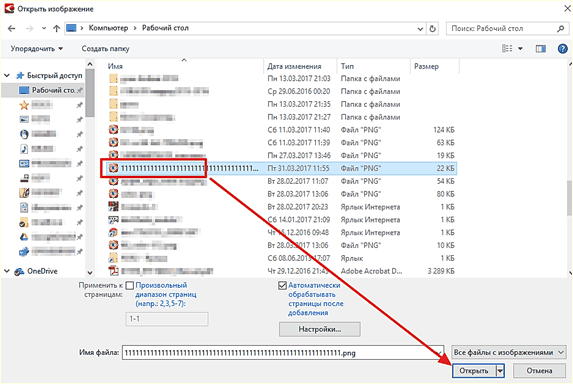Select folder modified Пн 13.03.2017 21:03
The height and width of the screenshot is (384, 573).
(281, 79)
